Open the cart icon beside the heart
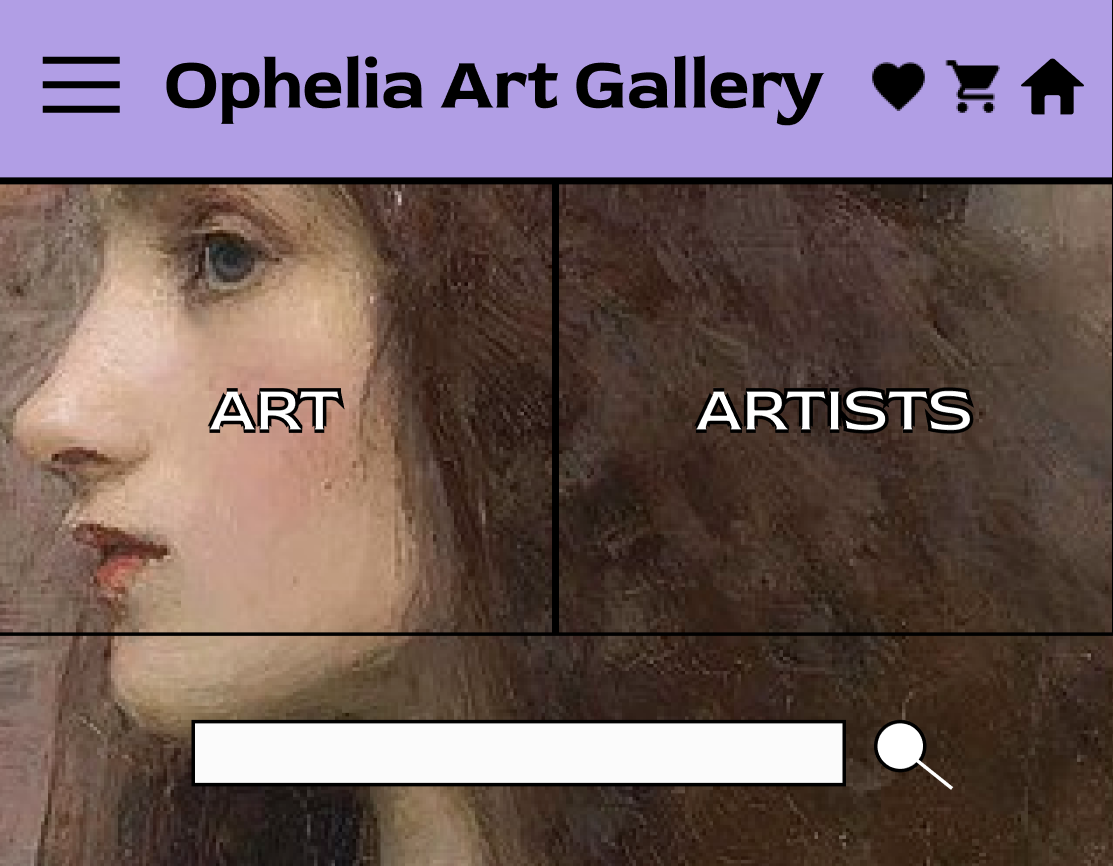1113x866 pixels. [x=972, y=86]
